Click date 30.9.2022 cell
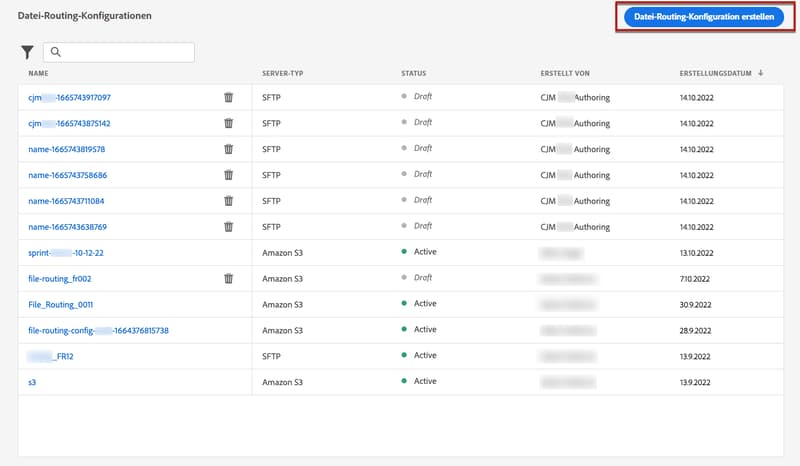 [695, 305]
